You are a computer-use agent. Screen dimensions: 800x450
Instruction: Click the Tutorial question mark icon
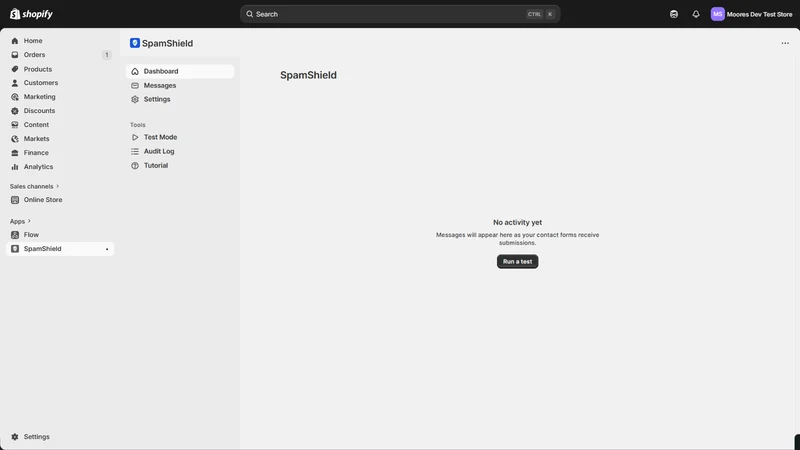click(x=135, y=165)
